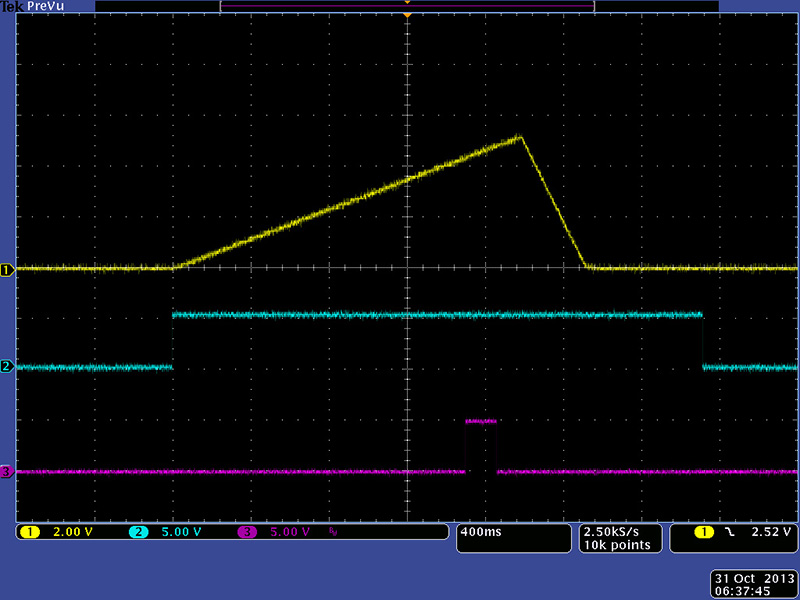Click the 2.52 V trigger level readout
The image size is (800, 600).
(770, 532)
